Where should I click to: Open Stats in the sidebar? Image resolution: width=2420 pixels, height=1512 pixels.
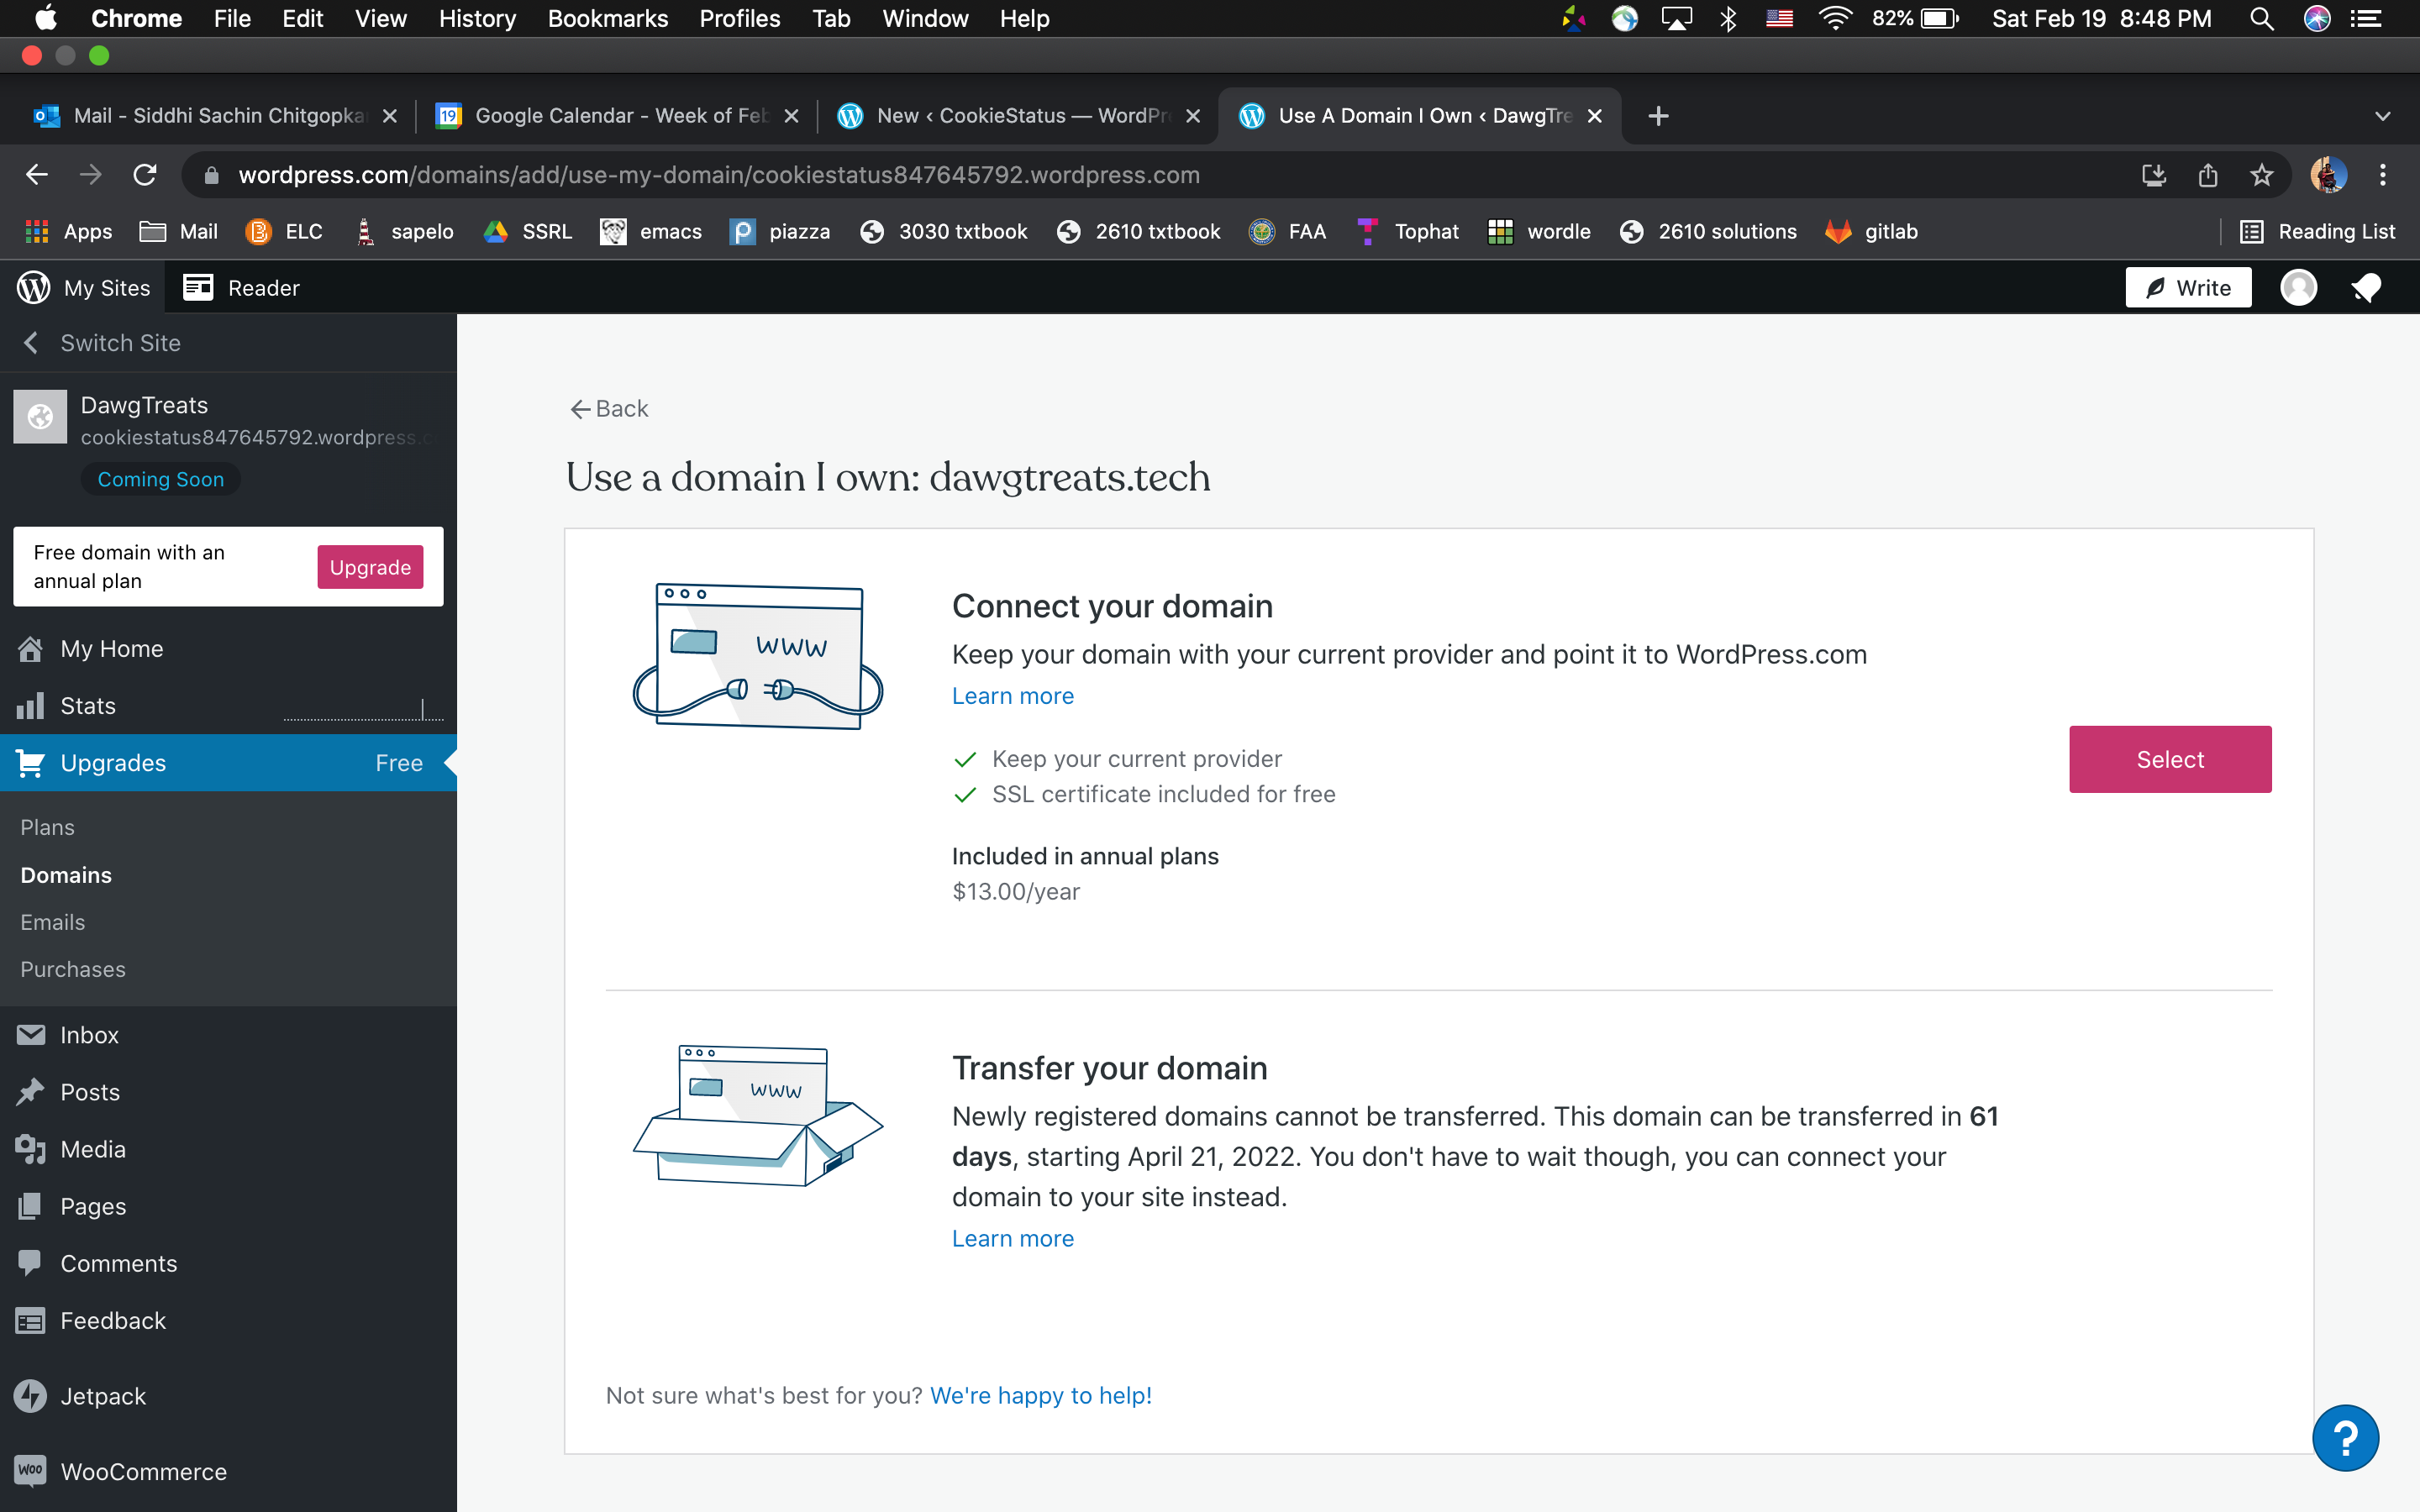tap(88, 706)
